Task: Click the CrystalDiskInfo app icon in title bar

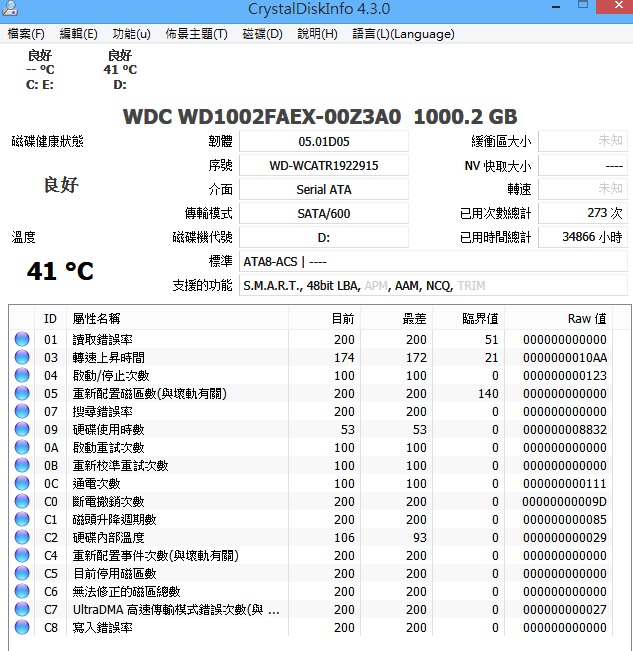Action: [10, 8]
